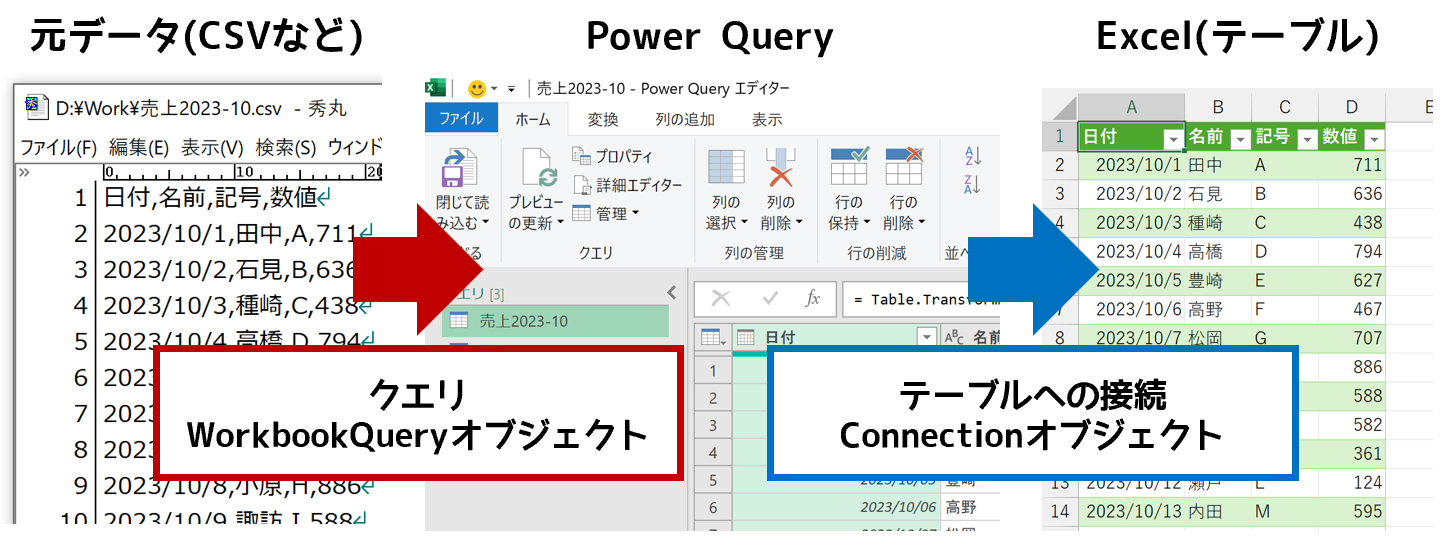Click the 列の選択 icon
Image resolution: width=1444 pixels, height=542 pixels.
click(x=726, y=166)
